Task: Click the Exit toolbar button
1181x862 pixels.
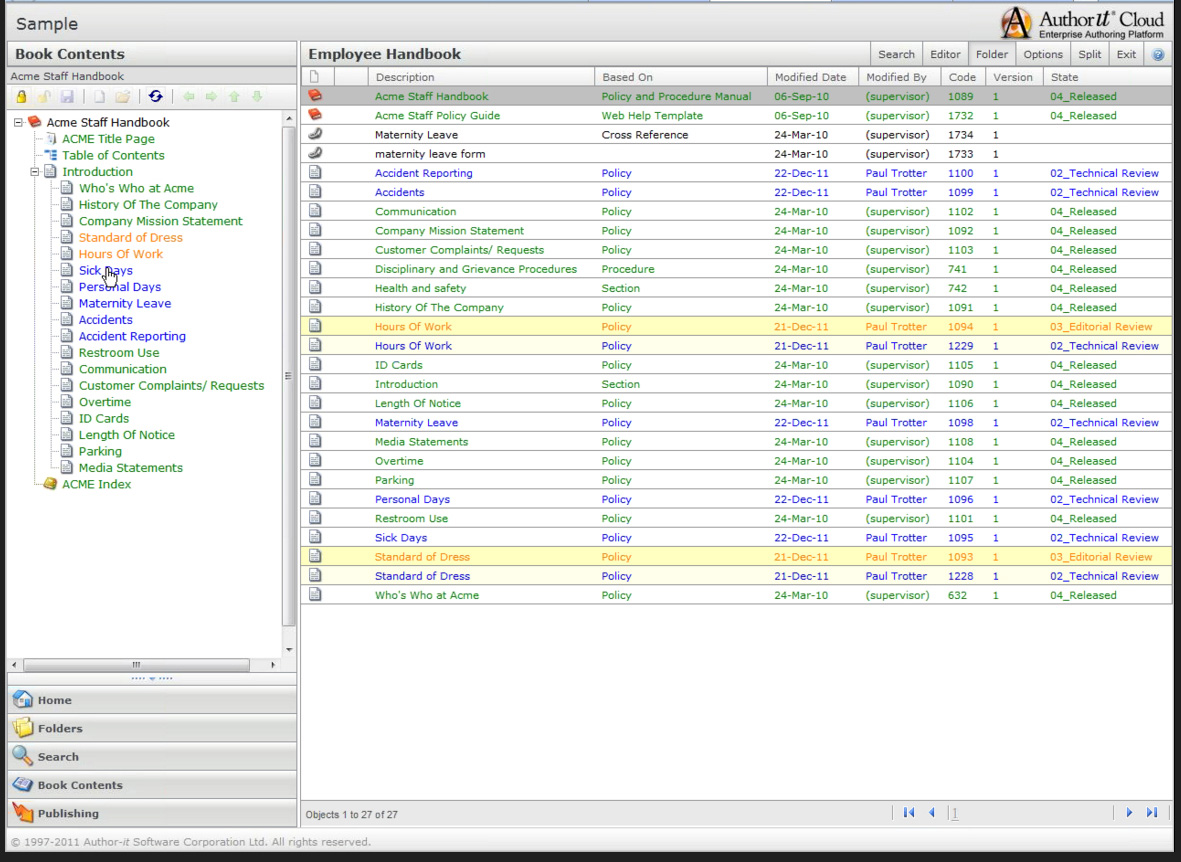Action: point(1126,54)
